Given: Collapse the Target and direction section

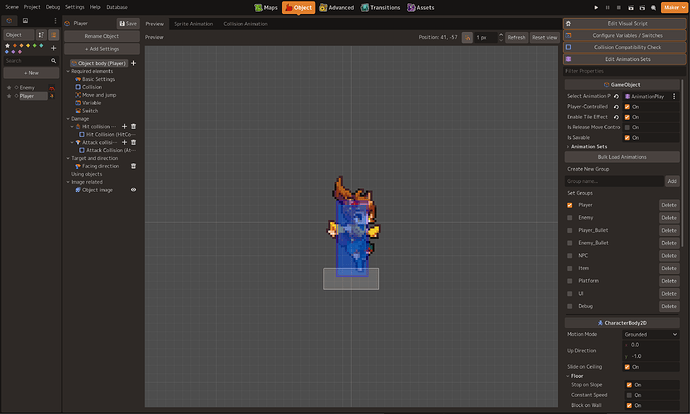Looking at the screenshot, I should click(x=68, y=158).
